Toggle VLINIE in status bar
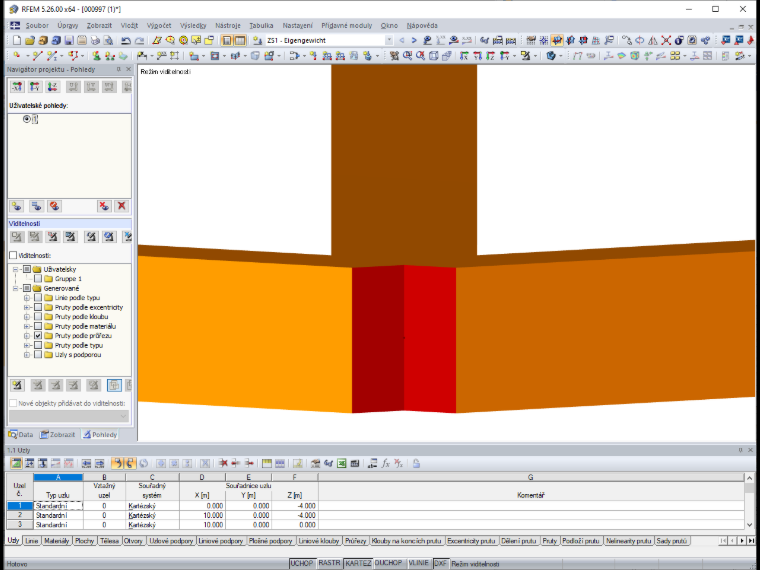760x570 pixels. point(418,563)
